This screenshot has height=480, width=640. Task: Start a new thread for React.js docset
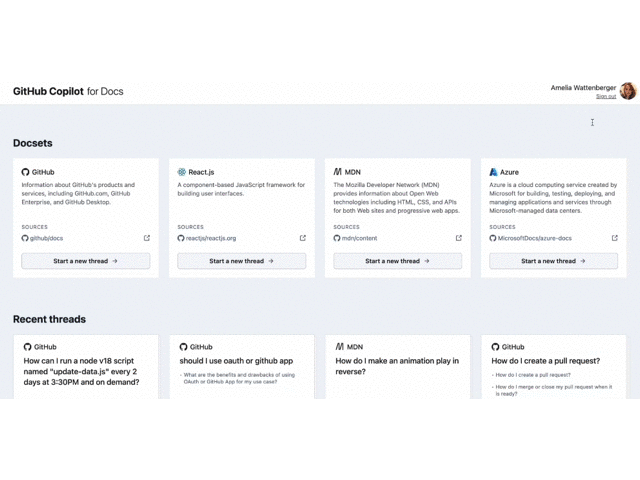242,261
